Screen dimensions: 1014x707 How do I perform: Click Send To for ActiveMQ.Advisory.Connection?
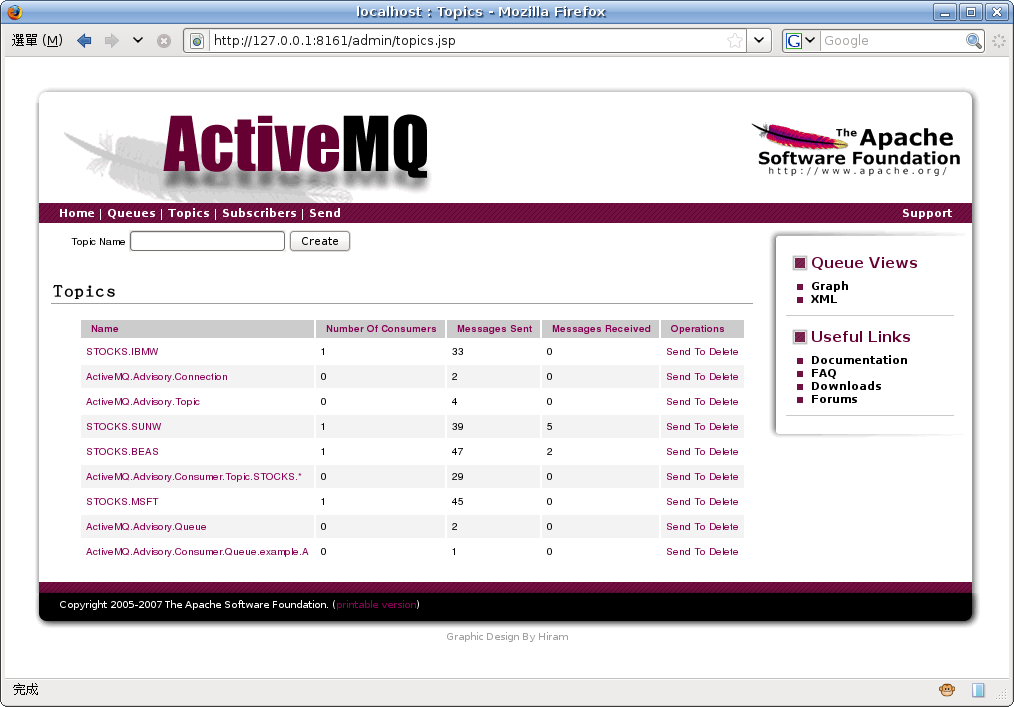[x=685, y=376]
